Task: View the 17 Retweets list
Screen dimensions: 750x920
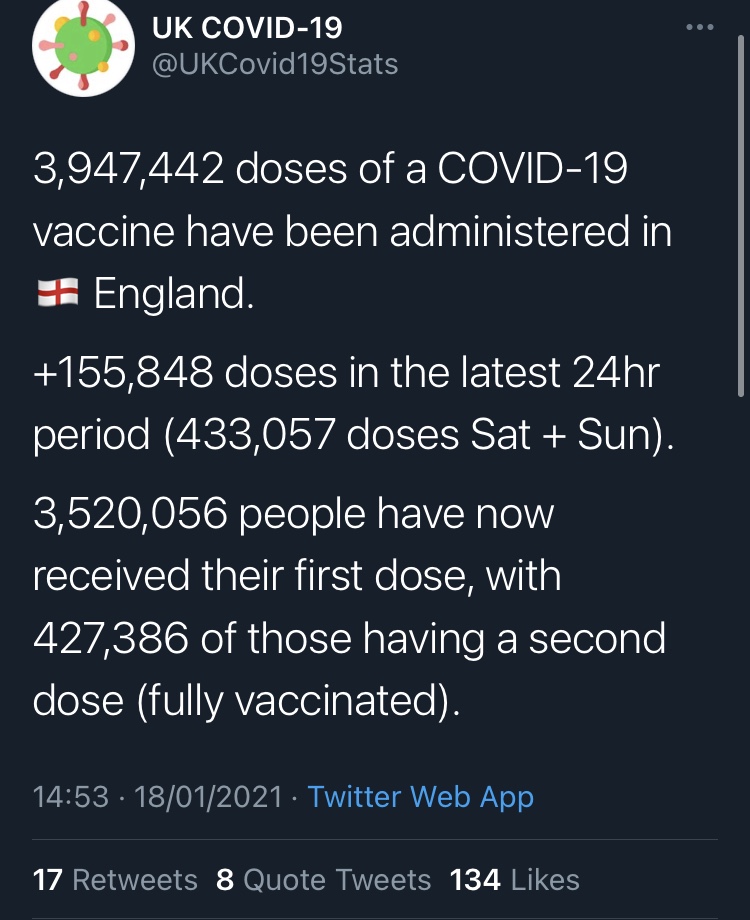Action: [115, 880]
